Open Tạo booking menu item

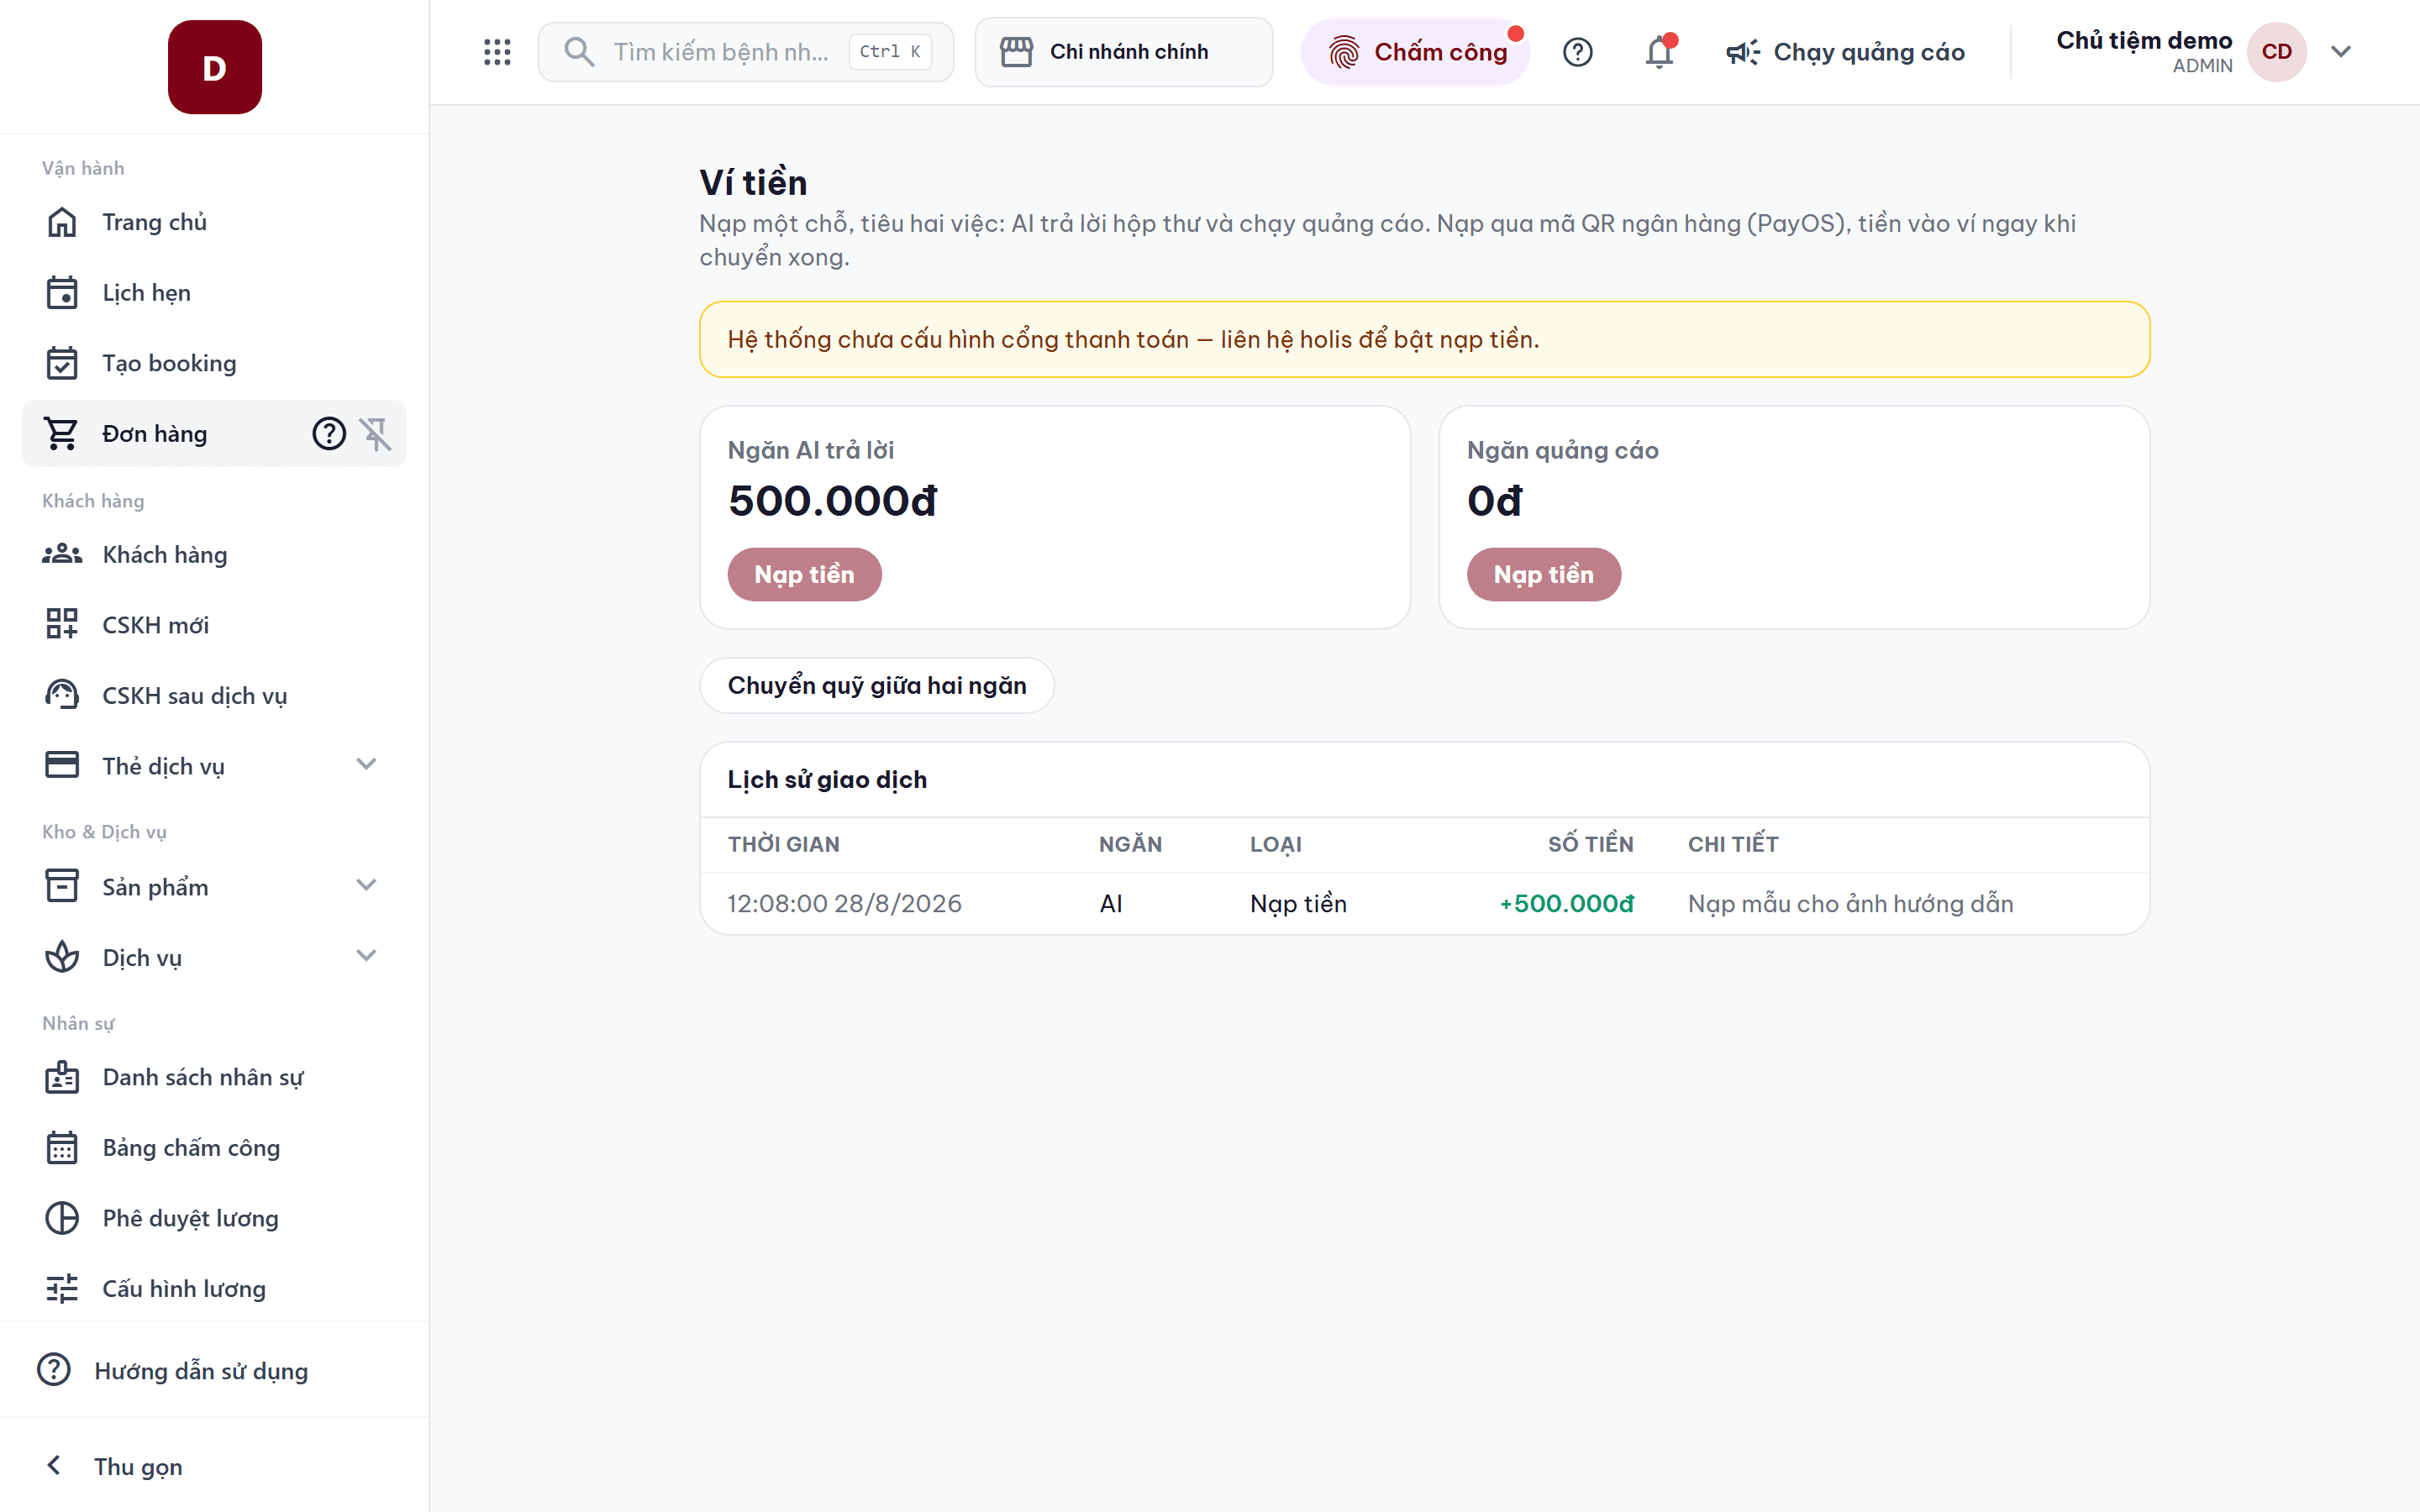[x=214, y=363]
